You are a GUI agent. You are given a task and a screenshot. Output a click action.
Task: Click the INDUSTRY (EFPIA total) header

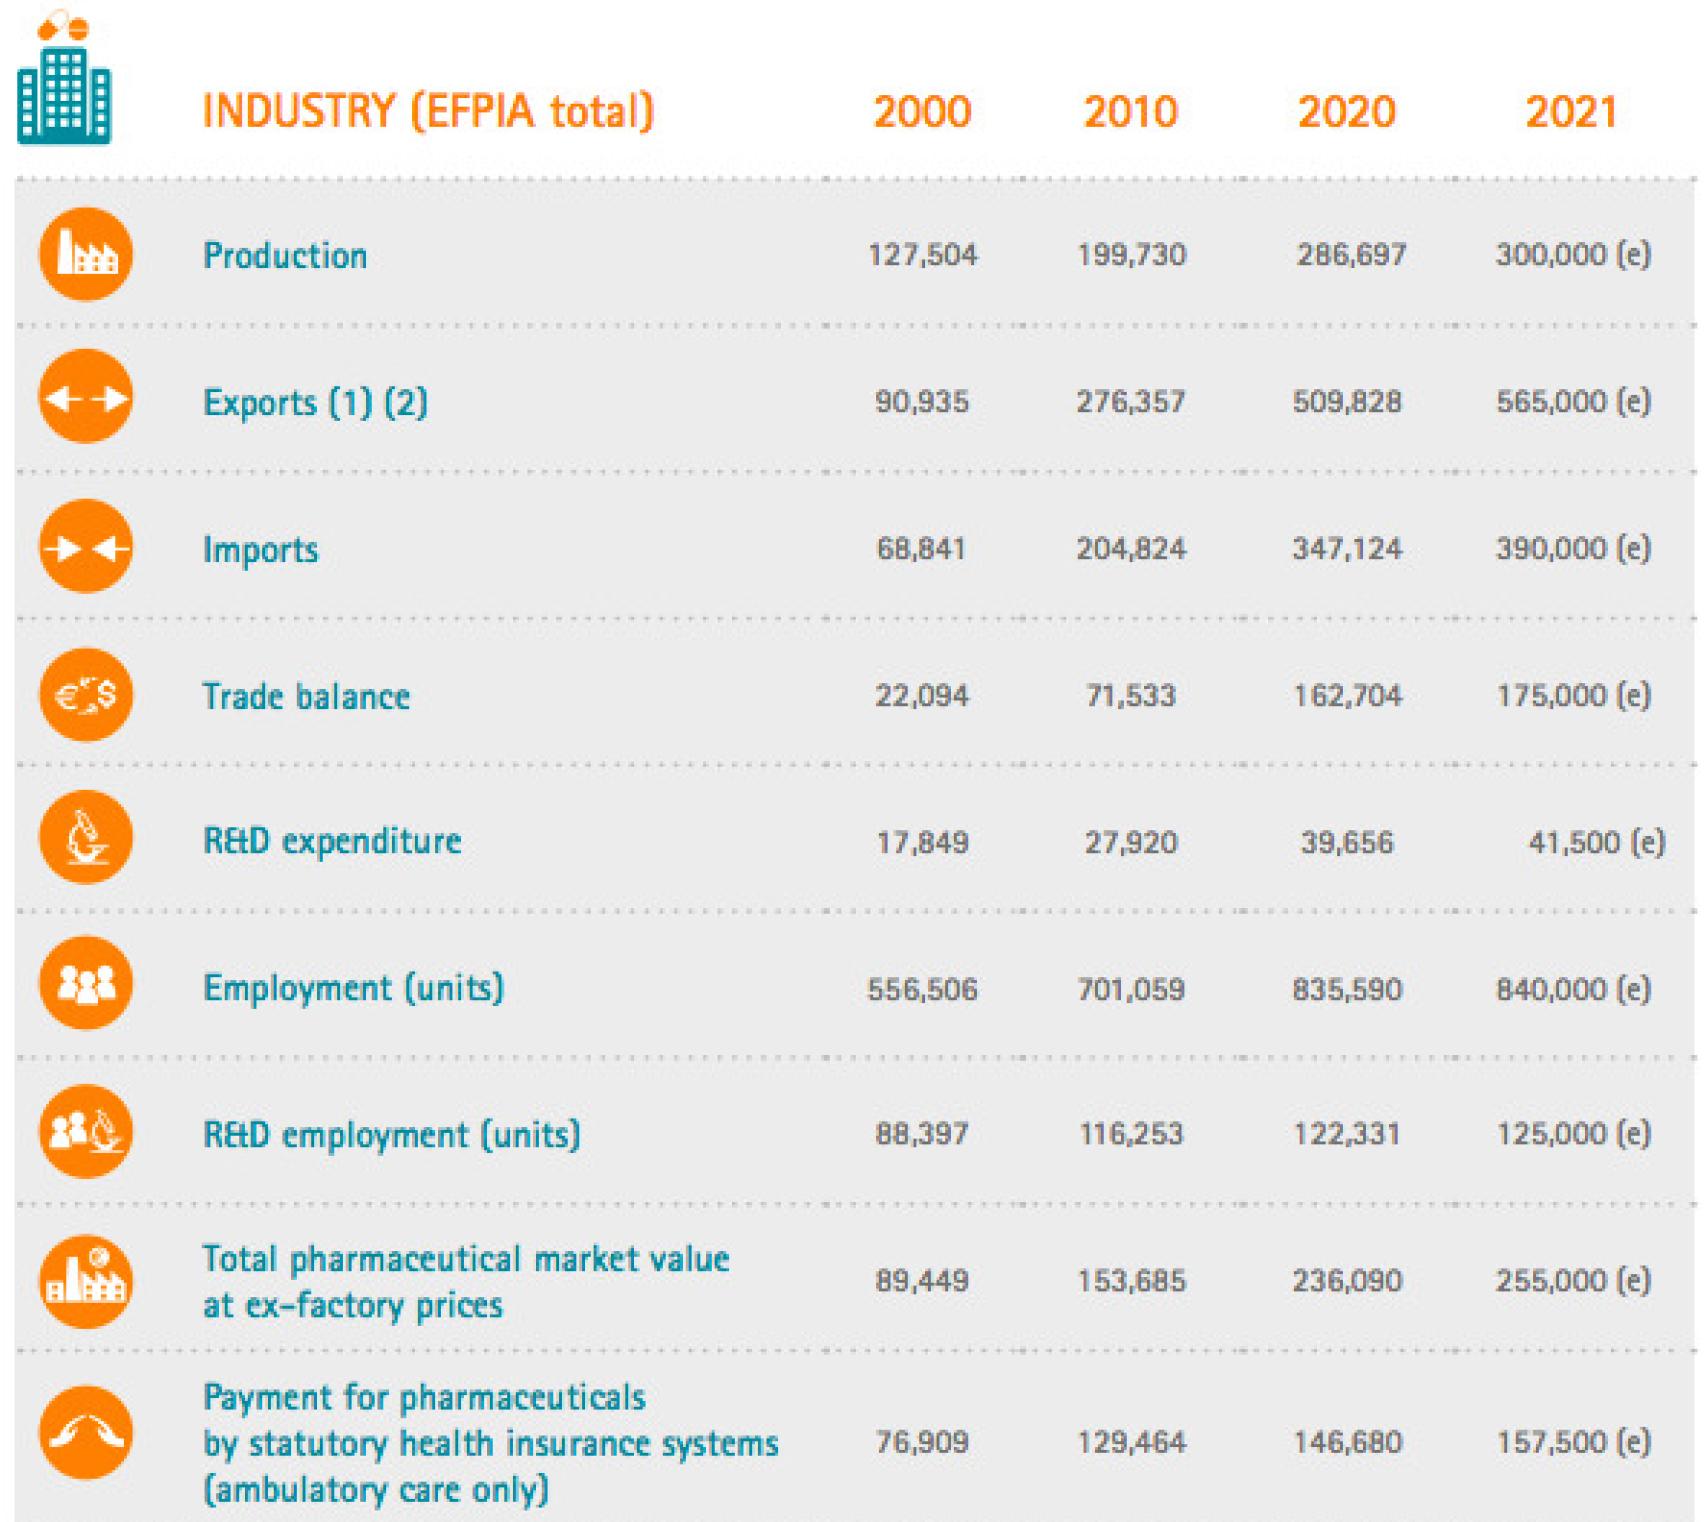428,112
